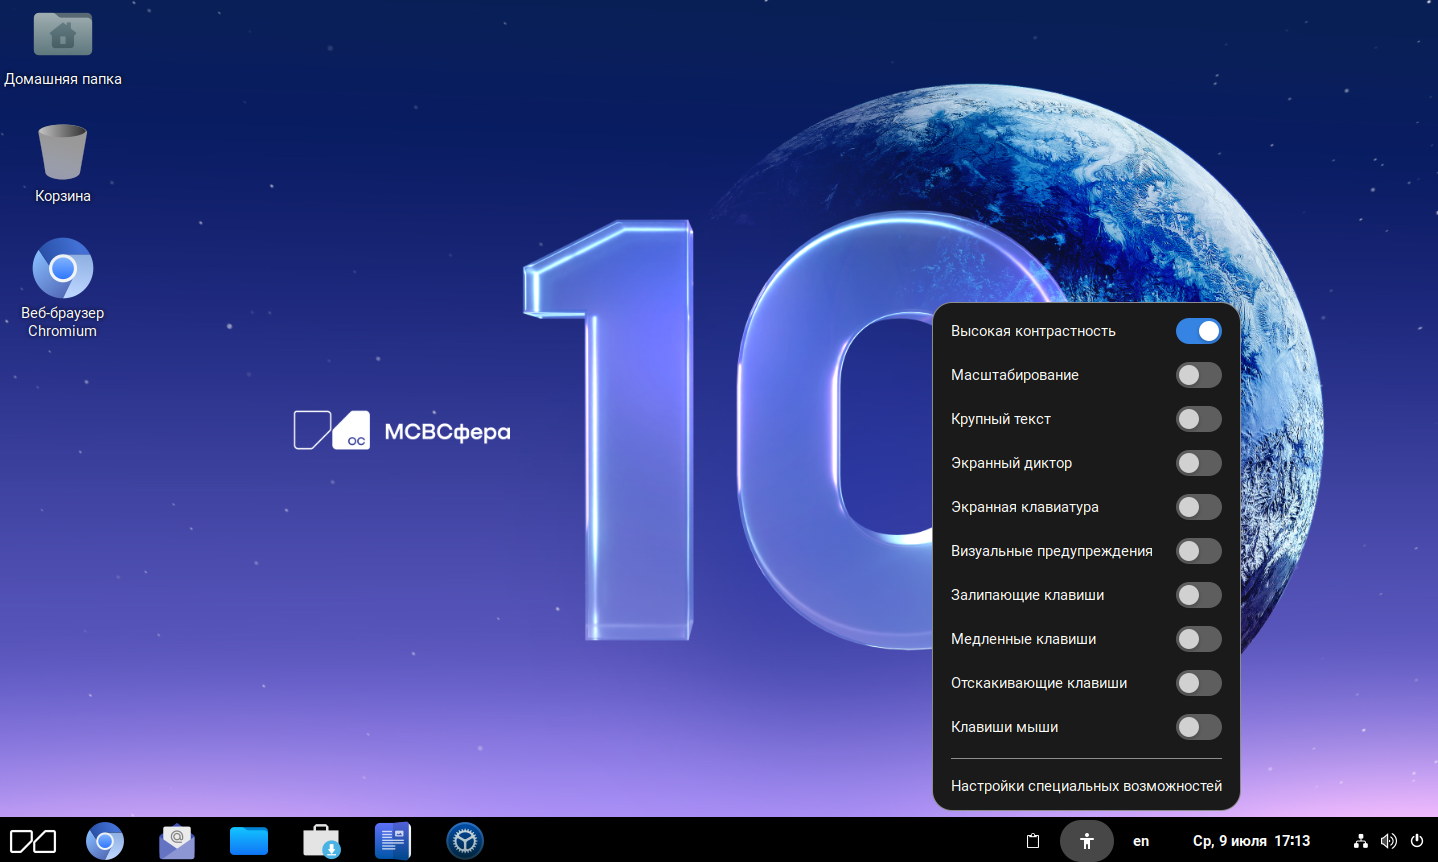Image resolution: width=1438 pixels, height=862 pixels.
Task: Open the date and time calendar
Action: [1251, 841]
